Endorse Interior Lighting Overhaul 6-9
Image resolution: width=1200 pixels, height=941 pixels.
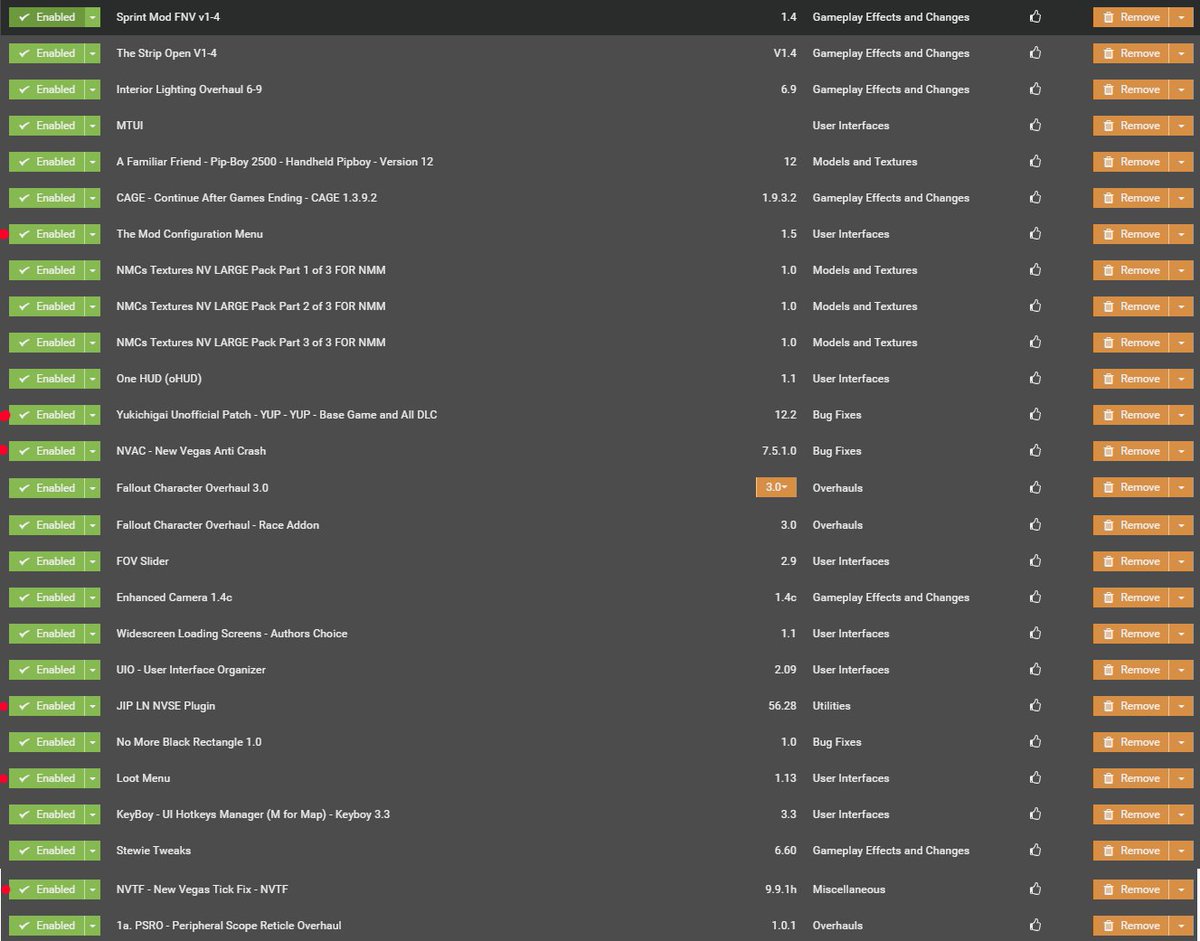(x=1035, y=89)
